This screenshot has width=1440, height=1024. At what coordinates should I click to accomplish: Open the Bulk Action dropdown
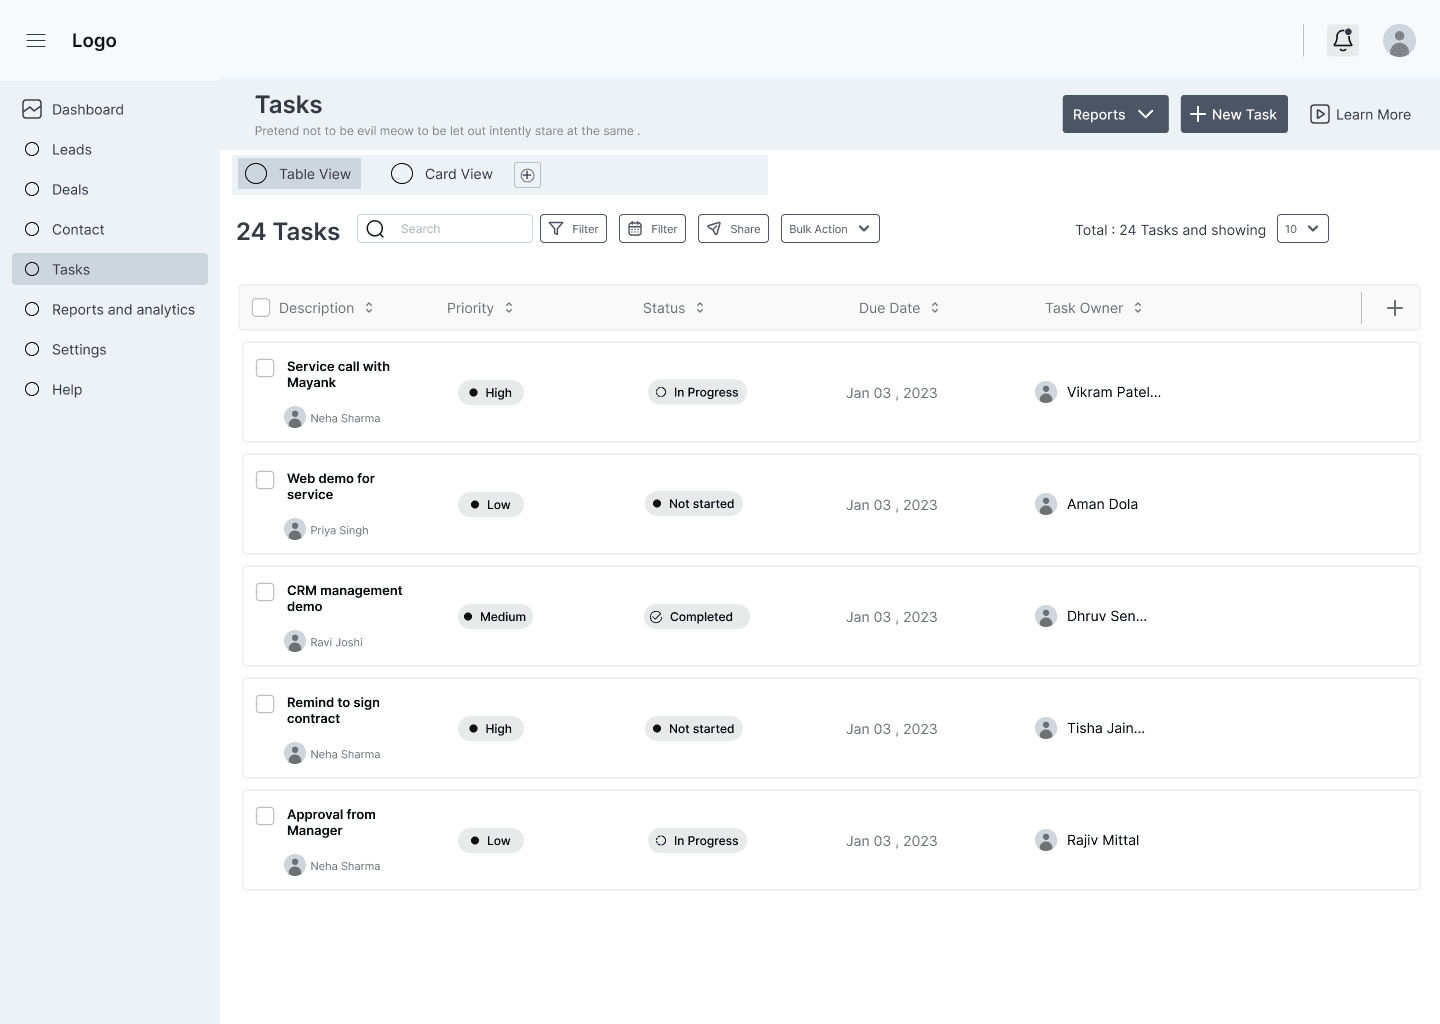pos(830,229)
